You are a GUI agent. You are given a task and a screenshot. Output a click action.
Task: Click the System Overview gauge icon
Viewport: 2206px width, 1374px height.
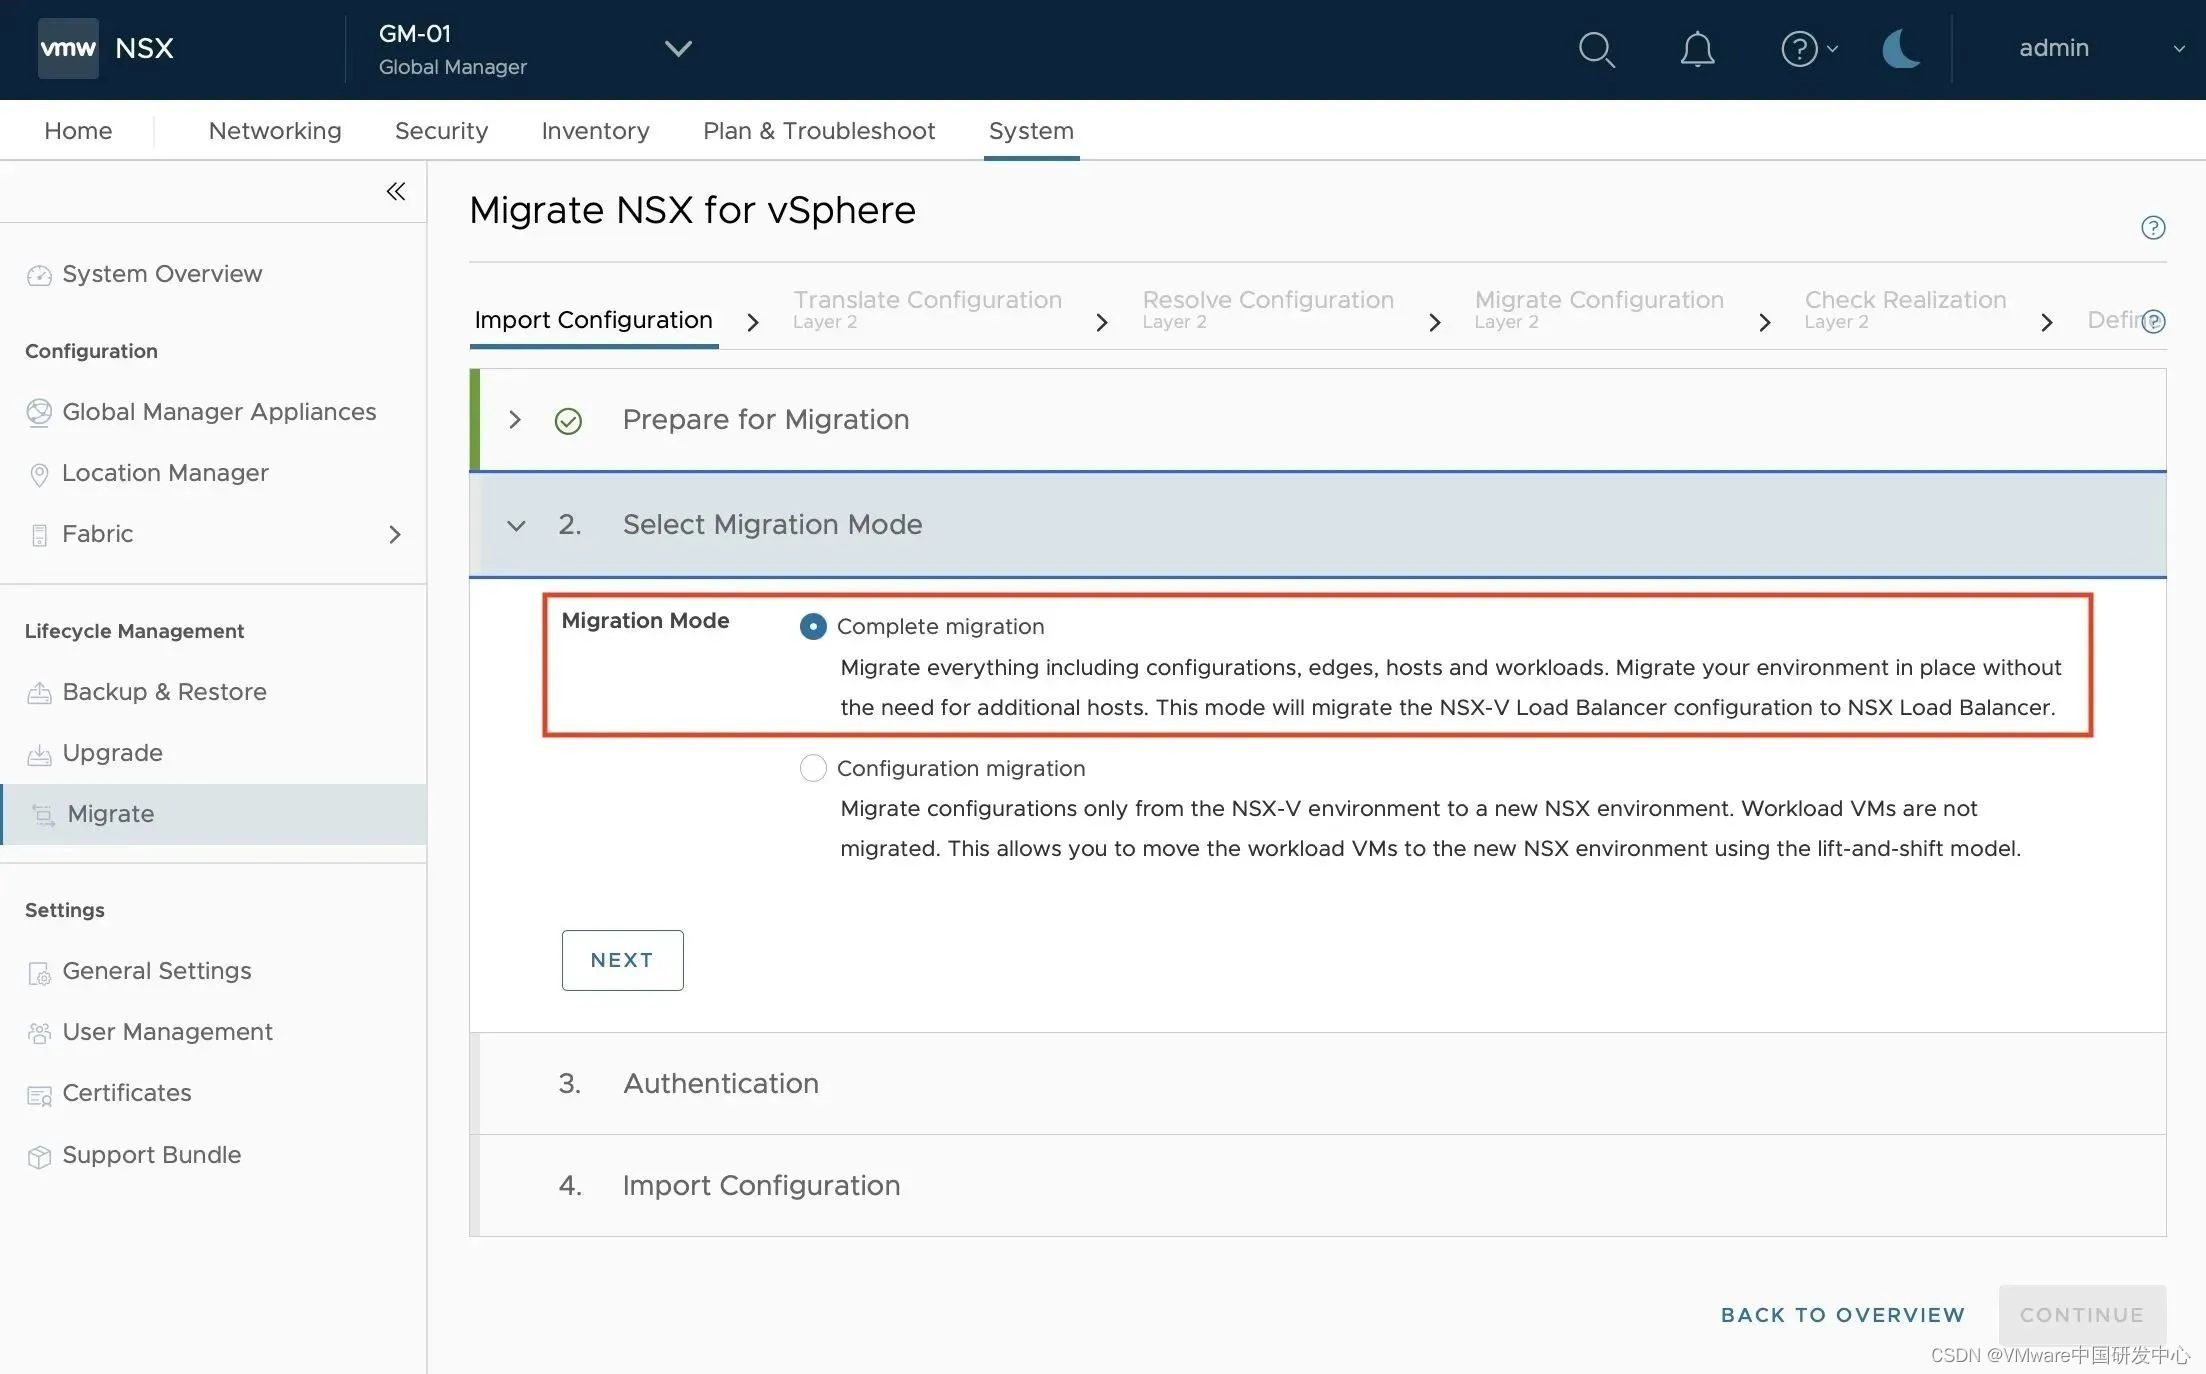(39, 275)
